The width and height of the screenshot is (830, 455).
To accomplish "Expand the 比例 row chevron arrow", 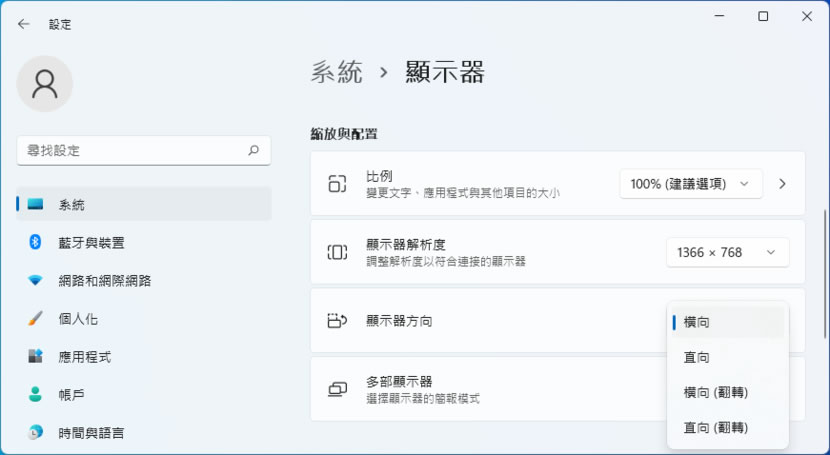I will click(783, 184).
